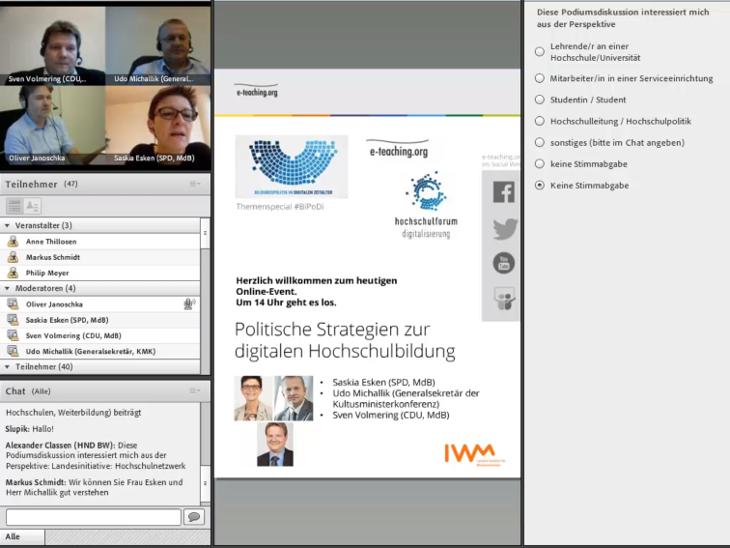The image size is (730, 548).
Task: Click the orange IWM logo
Action: (x=474, y=453)
